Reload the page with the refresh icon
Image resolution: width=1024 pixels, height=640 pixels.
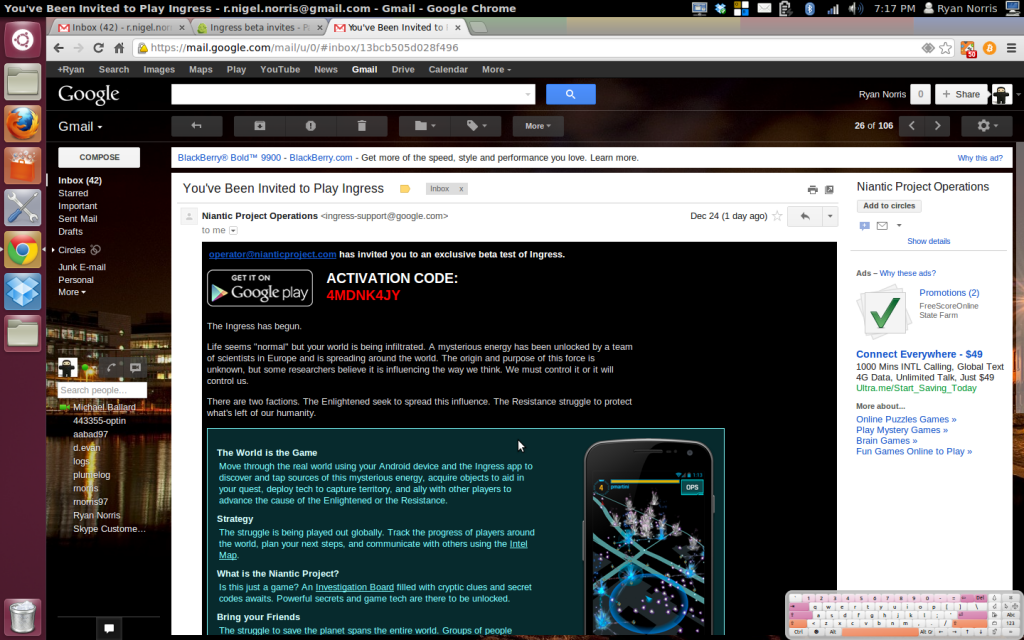coord(98,48)
